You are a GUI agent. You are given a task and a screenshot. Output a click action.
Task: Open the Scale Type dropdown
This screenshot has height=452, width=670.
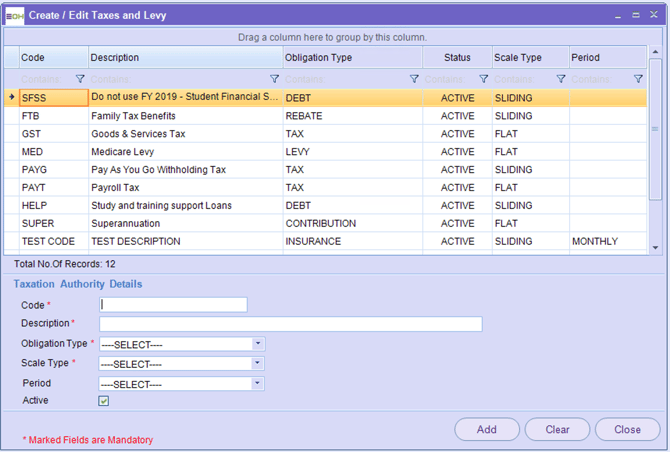pyautogui.click(x=258, y=364)
